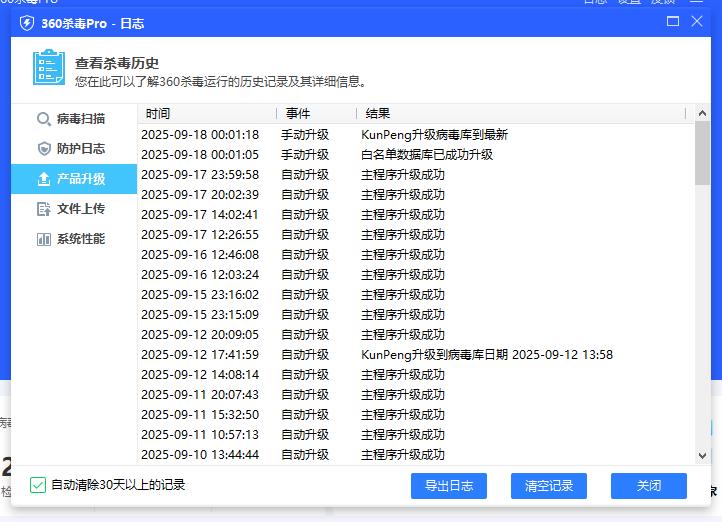Select row 2025-09-11 20:07:43
Screen dimensions: 722x522
point(416,395)
